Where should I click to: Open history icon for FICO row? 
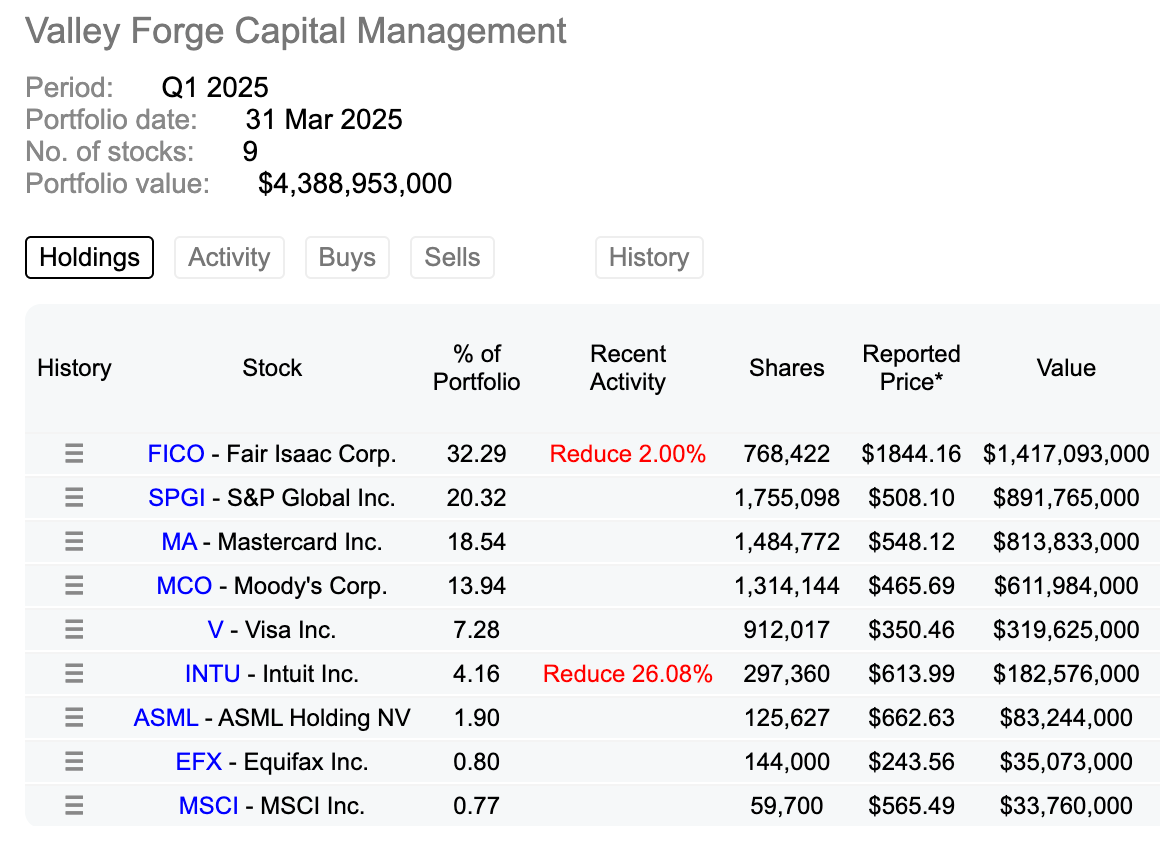pyautogui.click(x=73, y=454)
